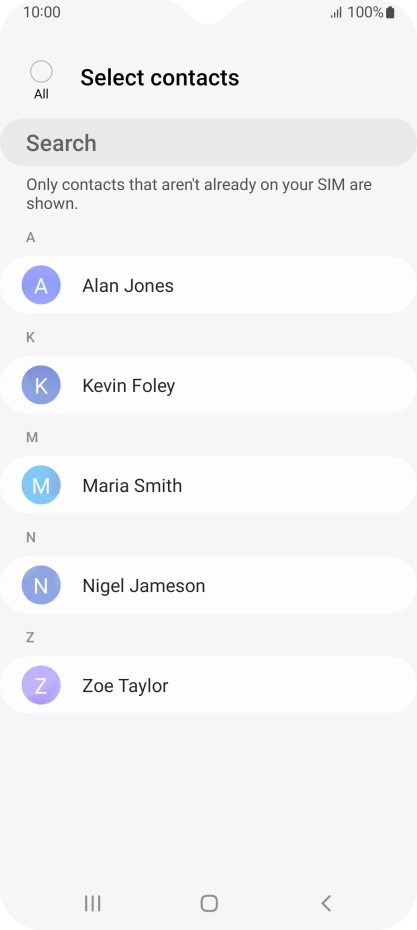Tap Alan Jones's purple A avatar
Screen dimensions: 417x930
point(41,285)
